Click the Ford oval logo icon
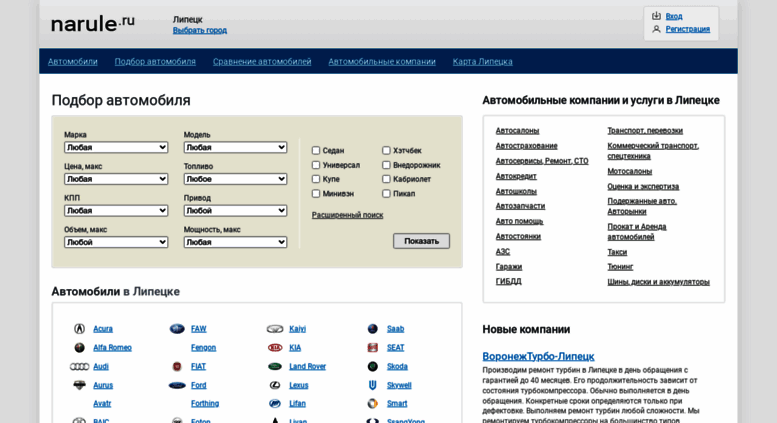Screen dimensions: 777x423 [177, 385]
